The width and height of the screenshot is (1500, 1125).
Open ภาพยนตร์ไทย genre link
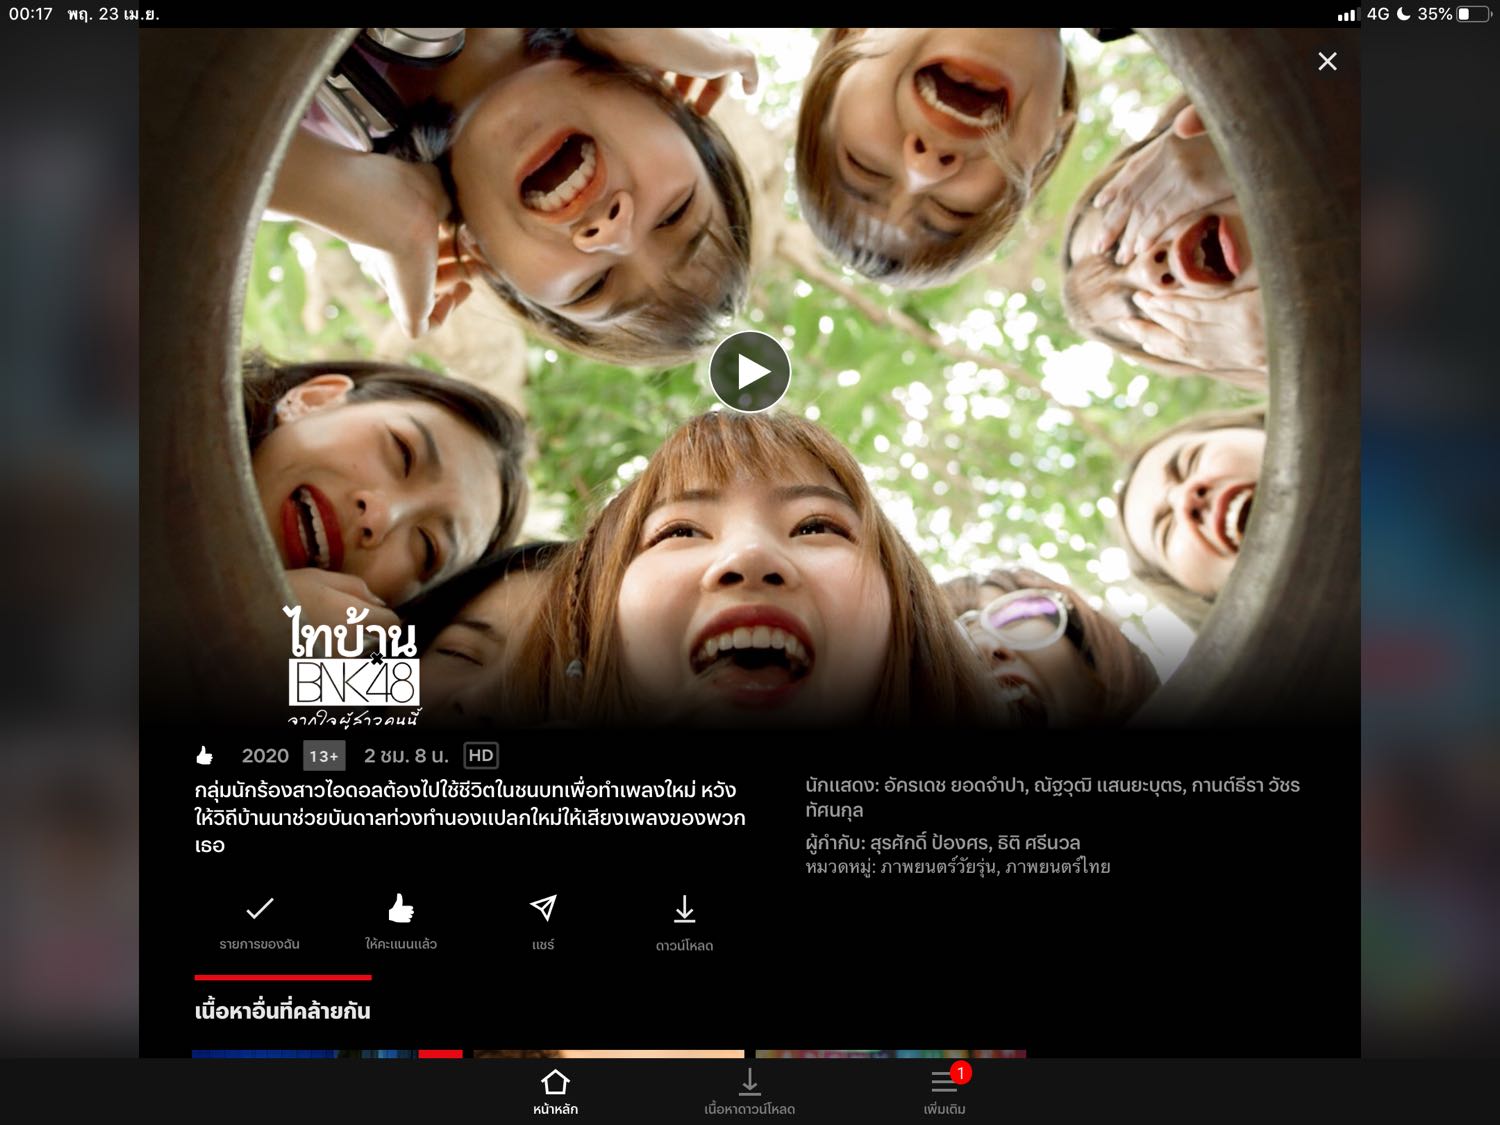(1058, 867)
